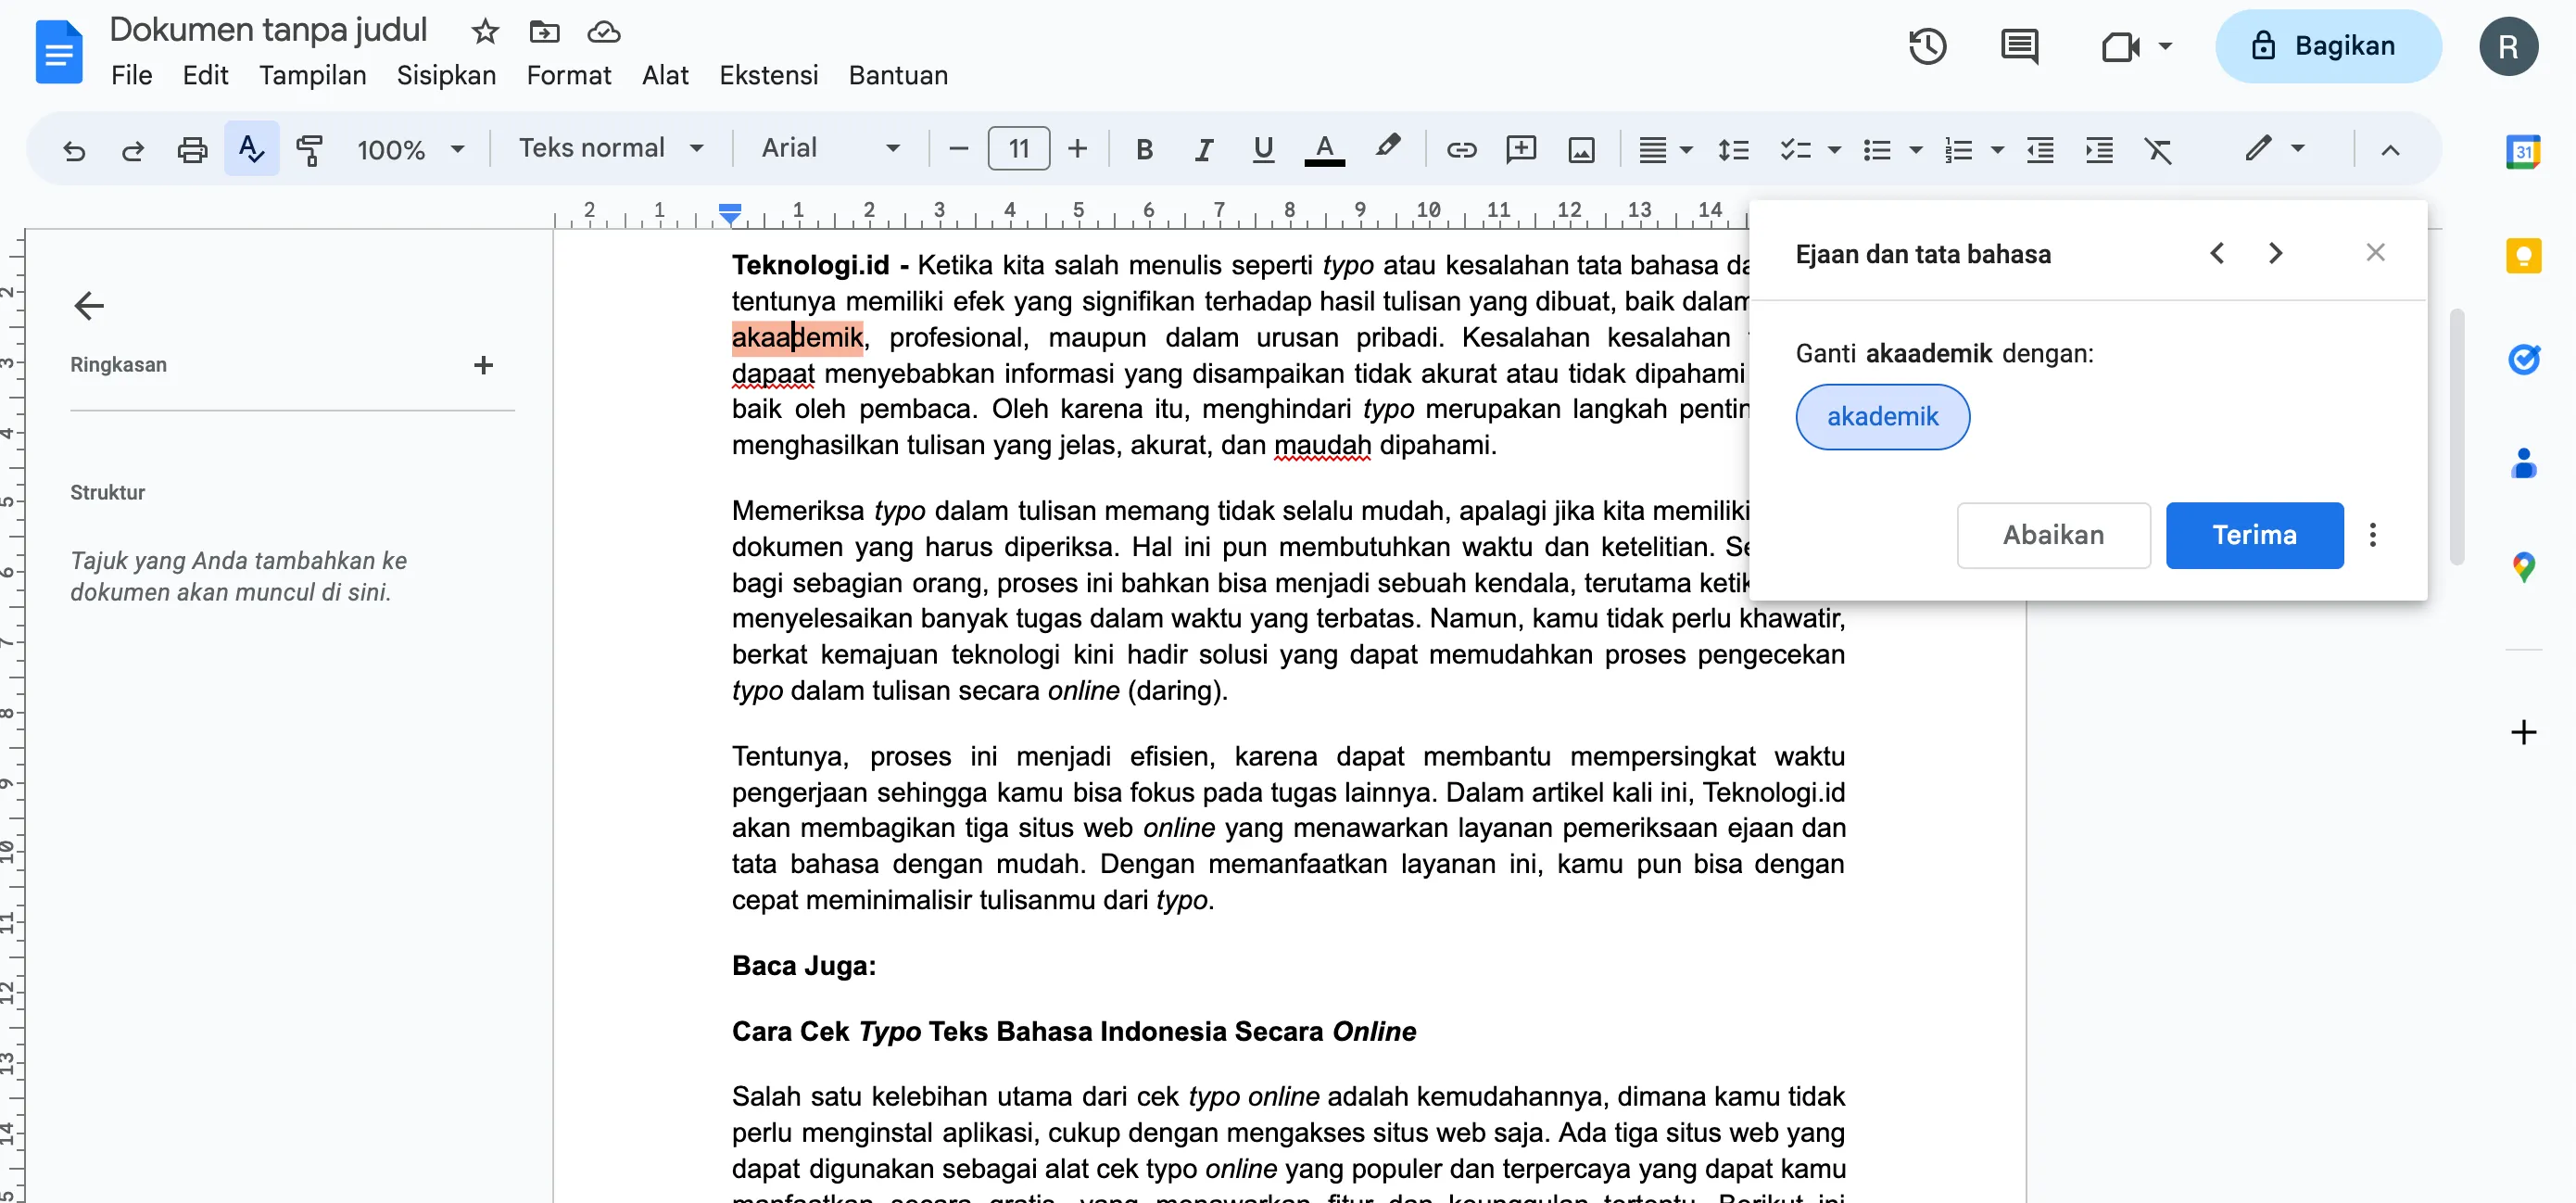Open the Arial font dropdown
Image resolution: width=2576 pixels, height=1203 pixels.
point(830,148)
